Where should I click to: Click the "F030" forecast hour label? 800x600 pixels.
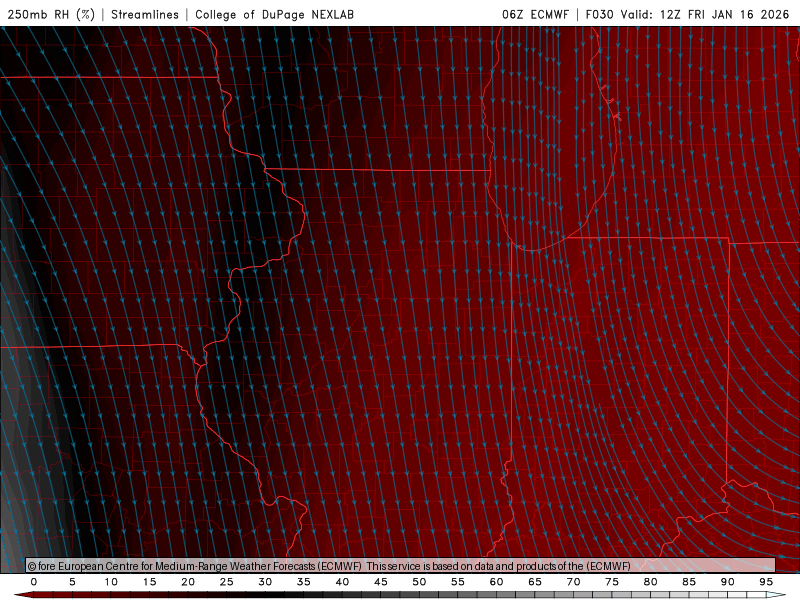(599, 15)
